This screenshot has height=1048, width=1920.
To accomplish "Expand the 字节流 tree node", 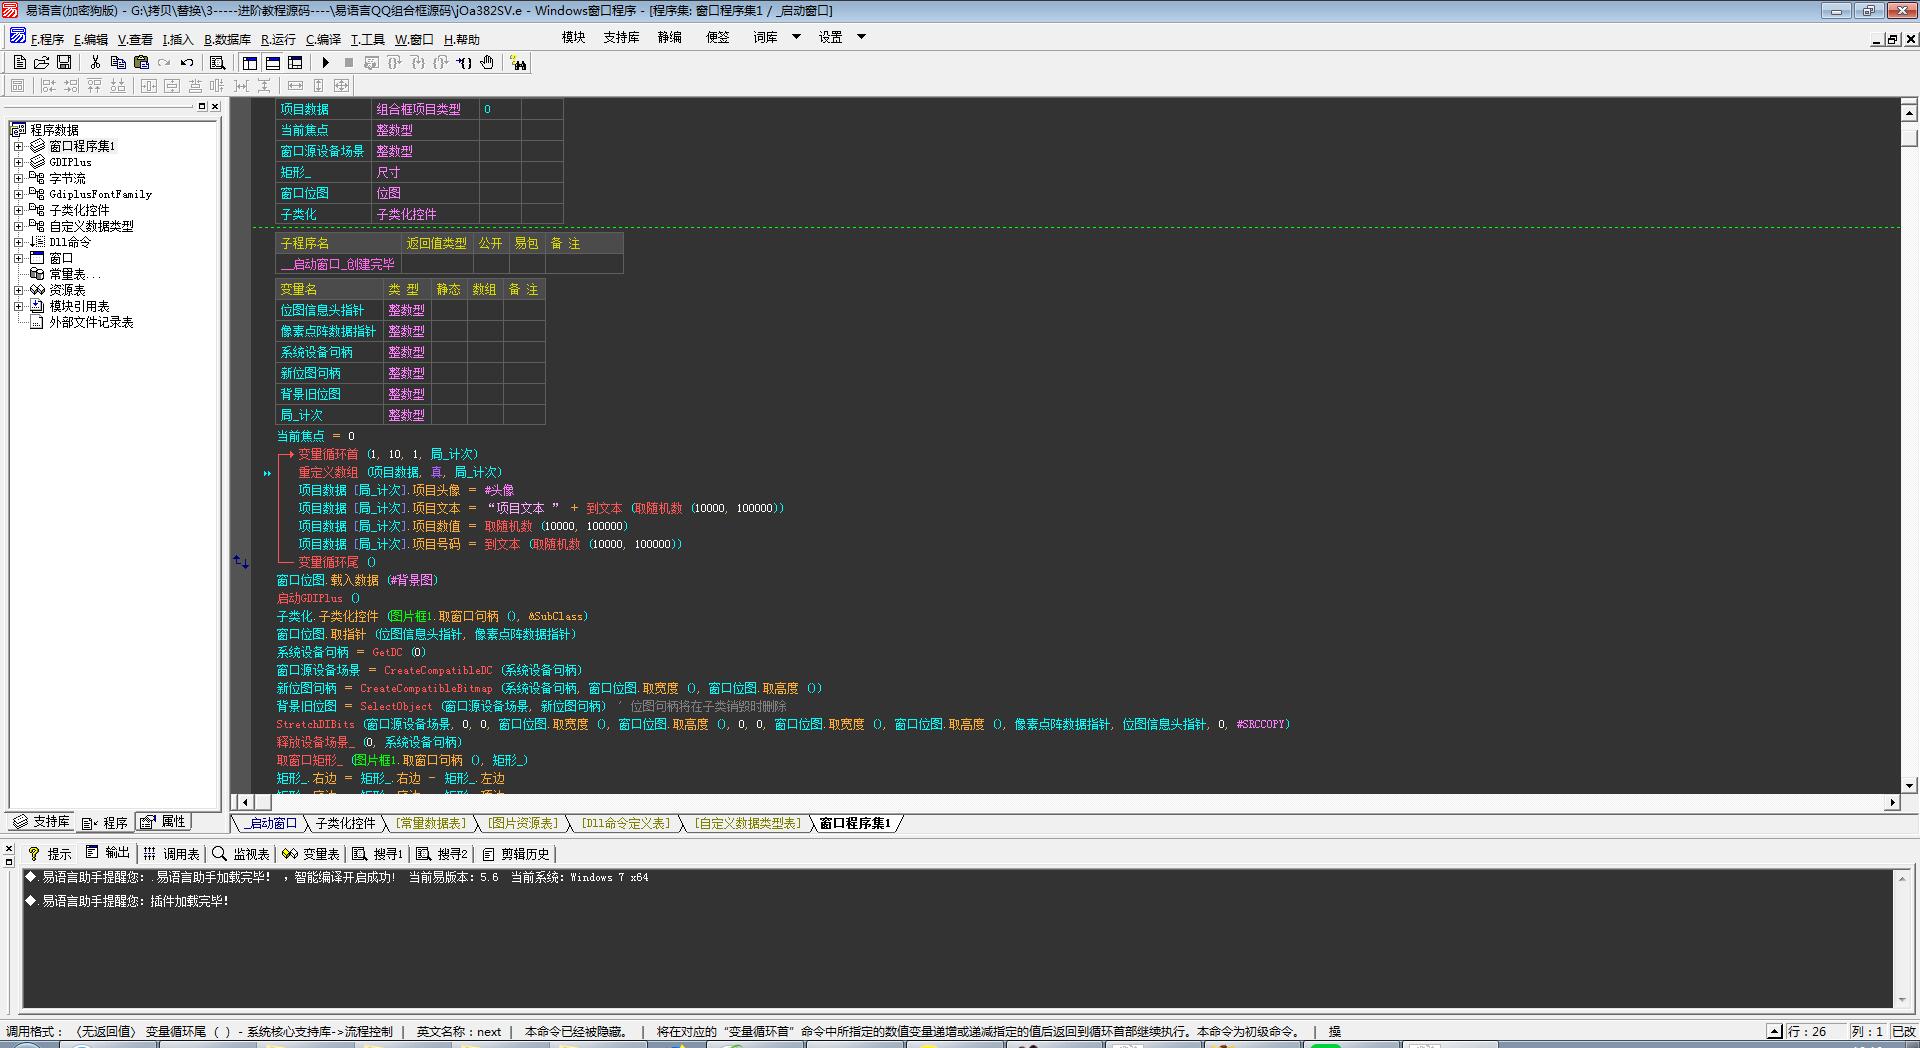I will click(x=18, y=178).
